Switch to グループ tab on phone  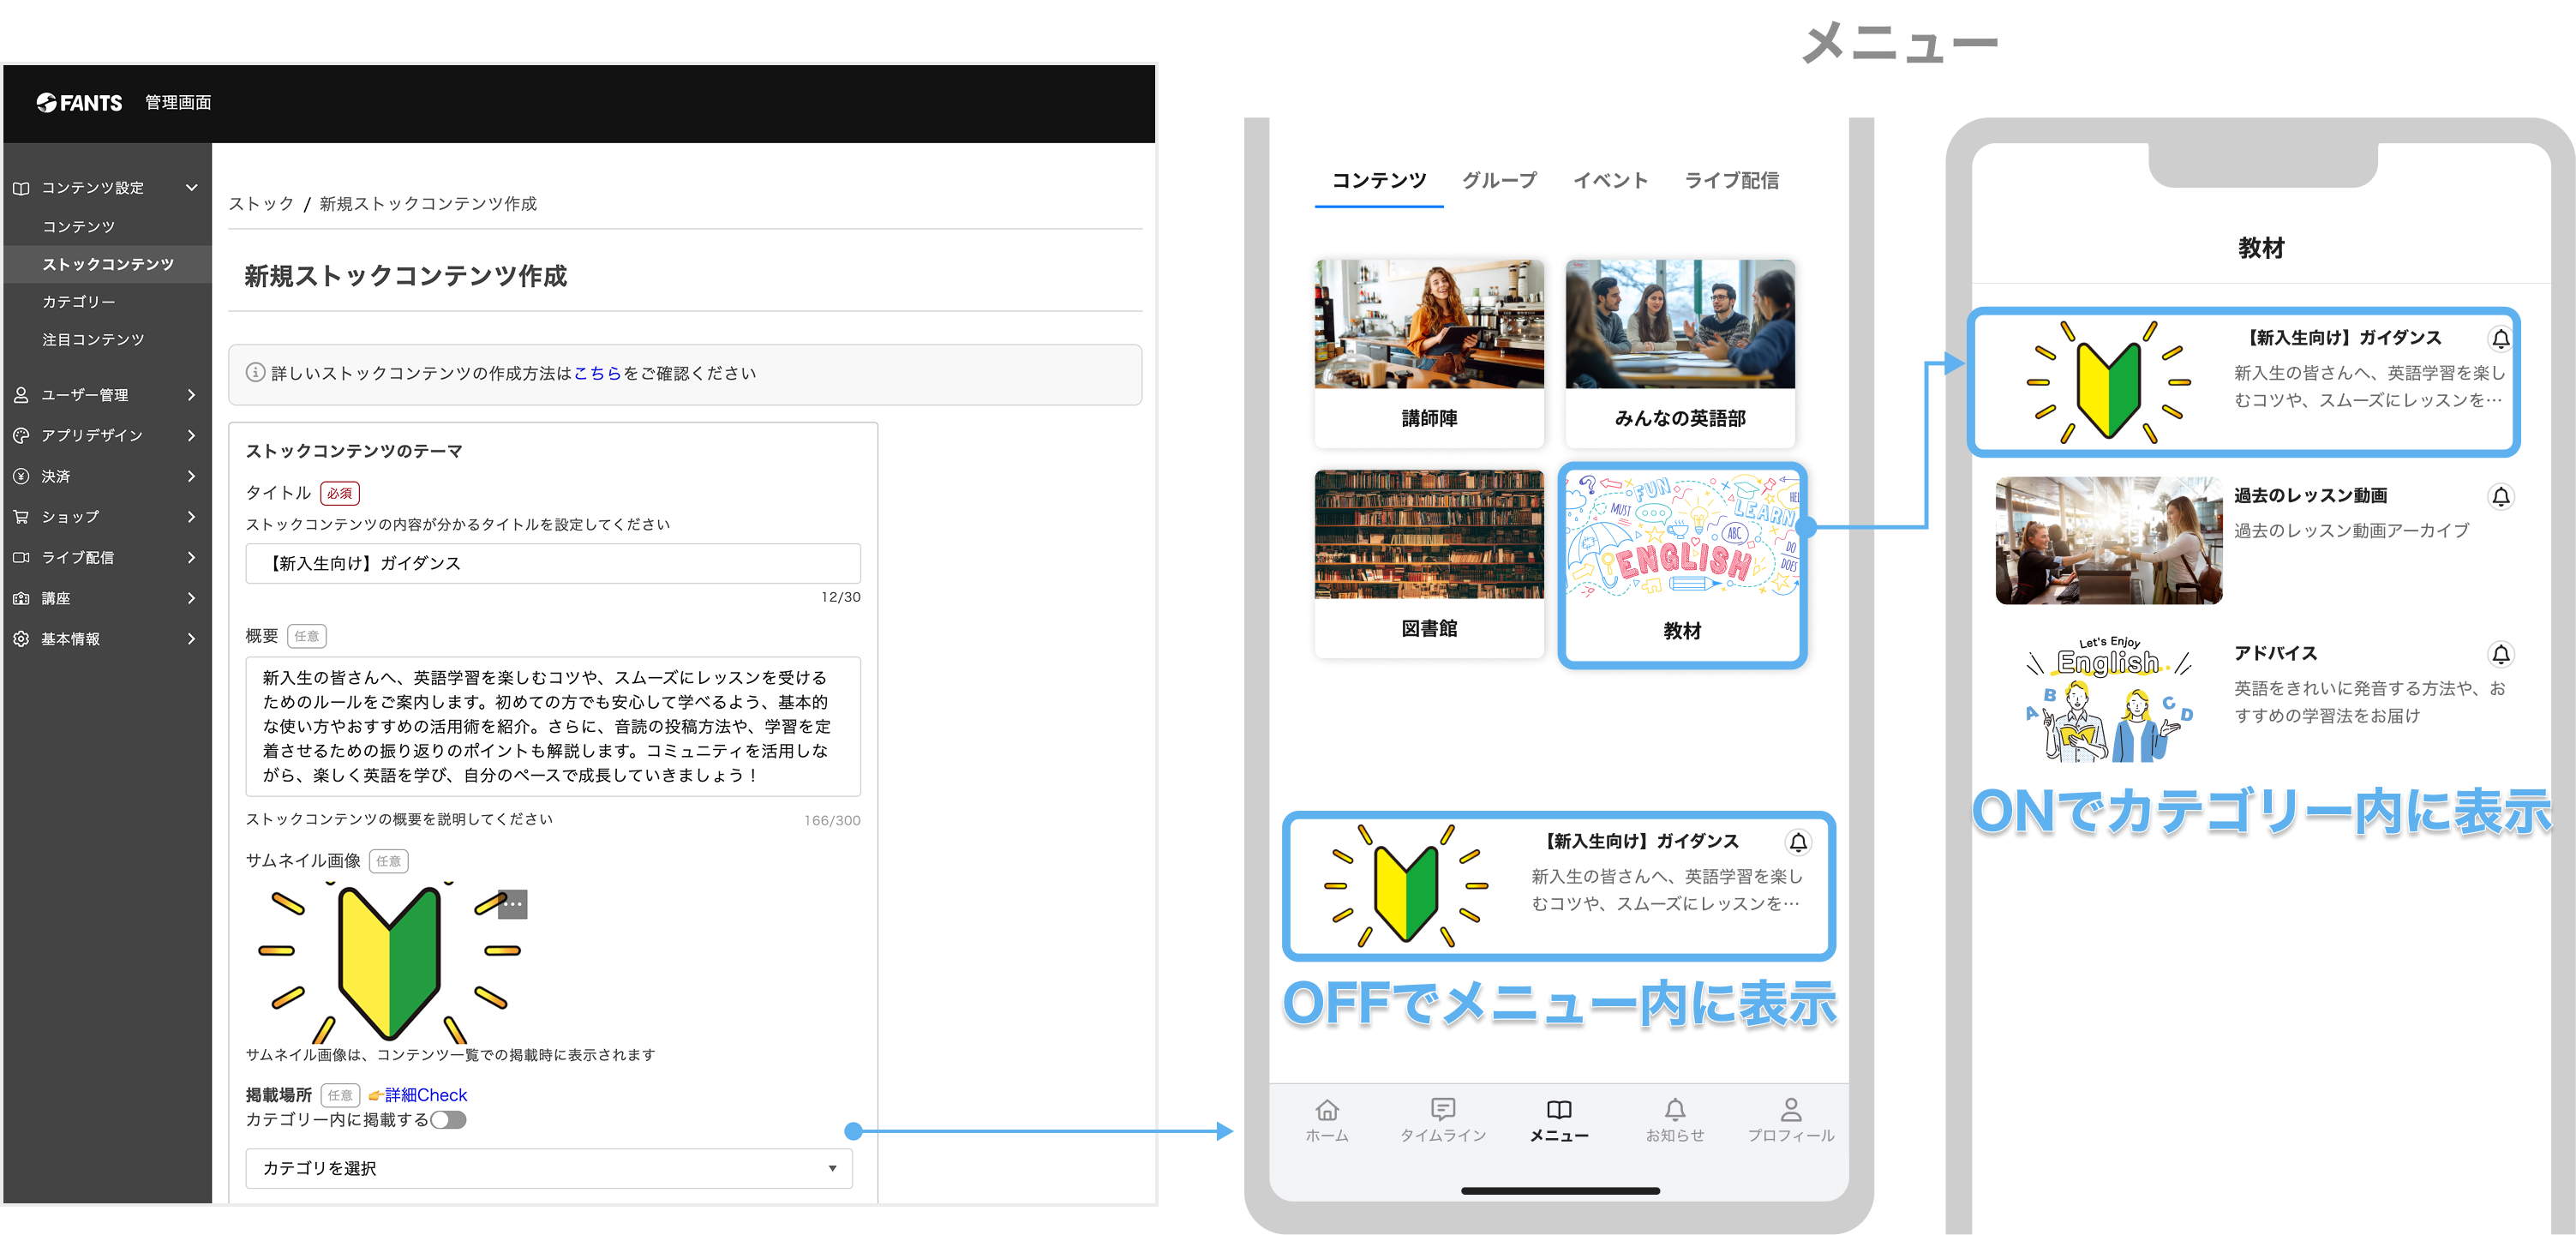coord(1499,181)
